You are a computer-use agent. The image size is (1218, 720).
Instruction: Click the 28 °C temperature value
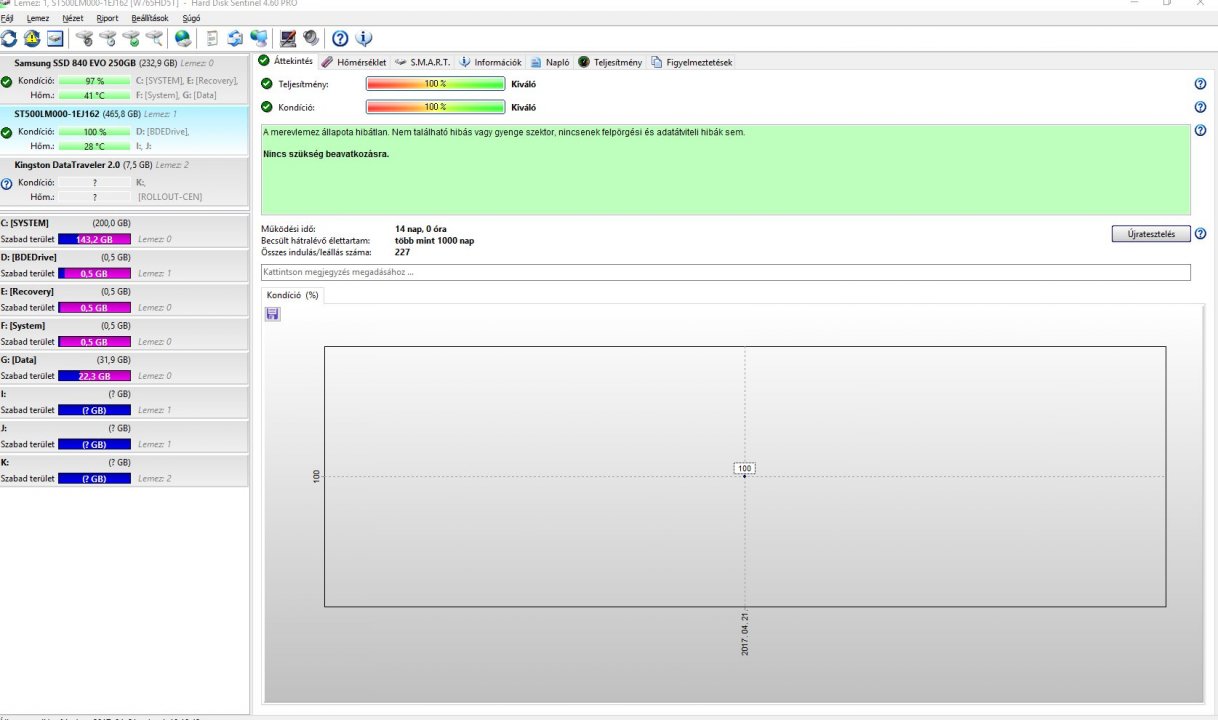[94, 146]
